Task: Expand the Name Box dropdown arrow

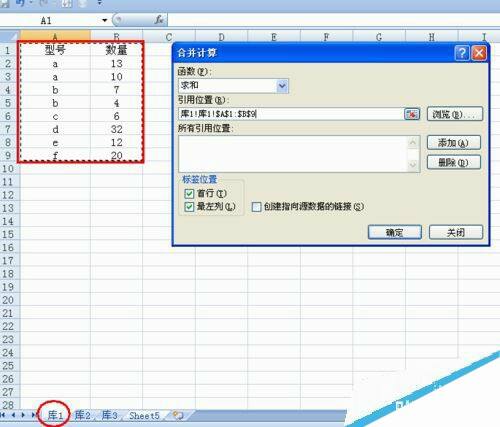Action: [x=105, y=20]
